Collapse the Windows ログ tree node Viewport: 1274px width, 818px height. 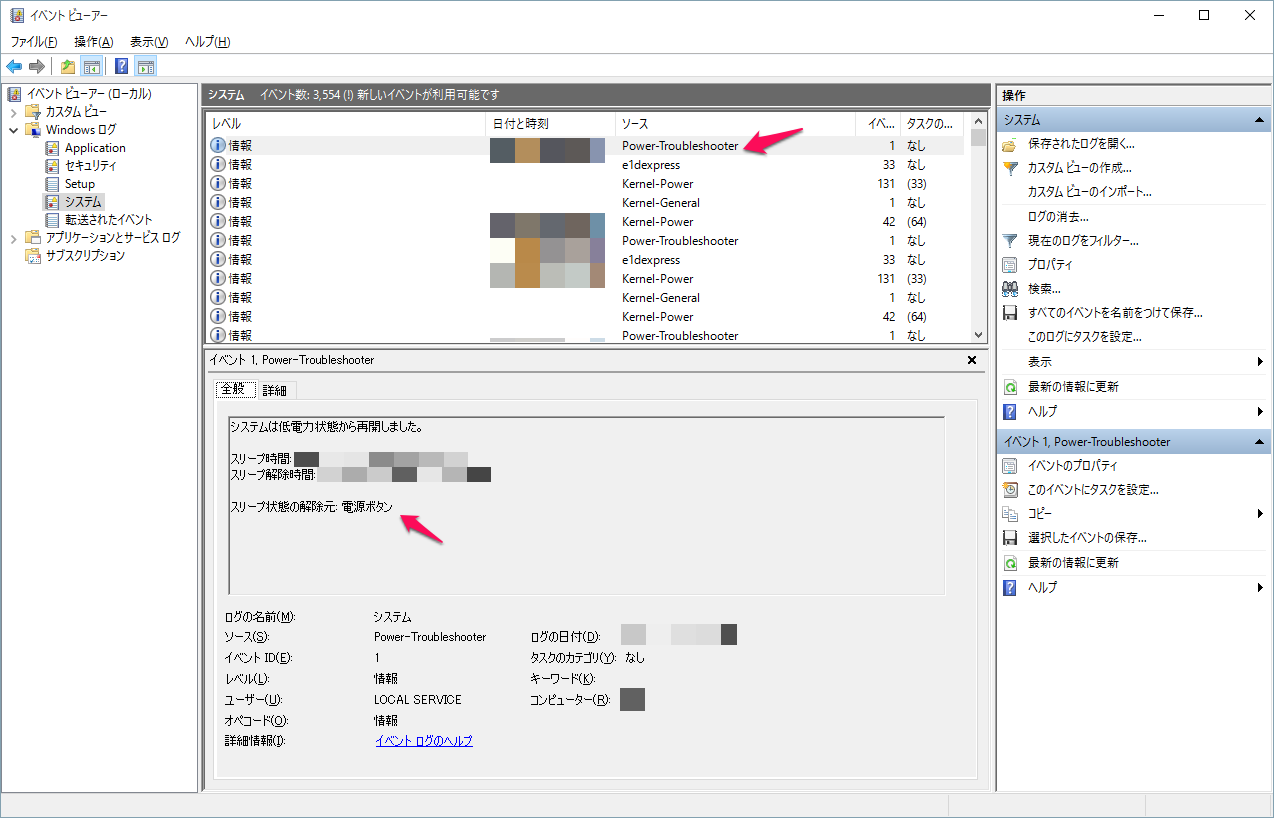[x=14, y=130]
